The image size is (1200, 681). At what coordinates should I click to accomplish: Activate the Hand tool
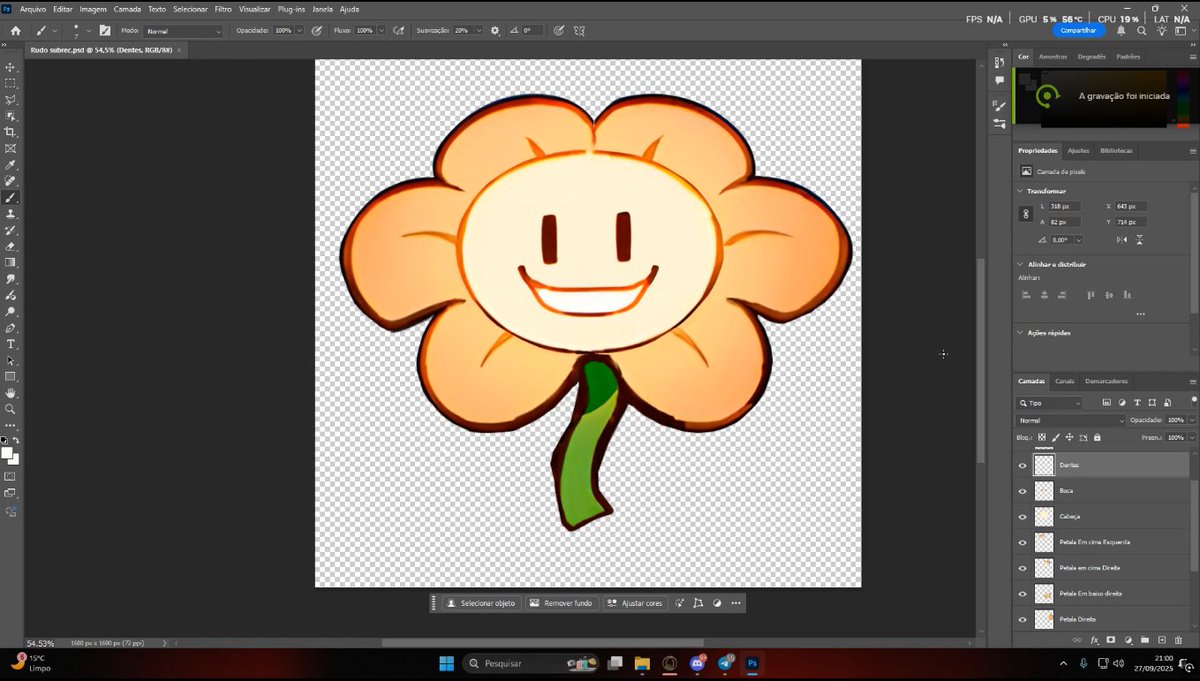tap(11, 393)
